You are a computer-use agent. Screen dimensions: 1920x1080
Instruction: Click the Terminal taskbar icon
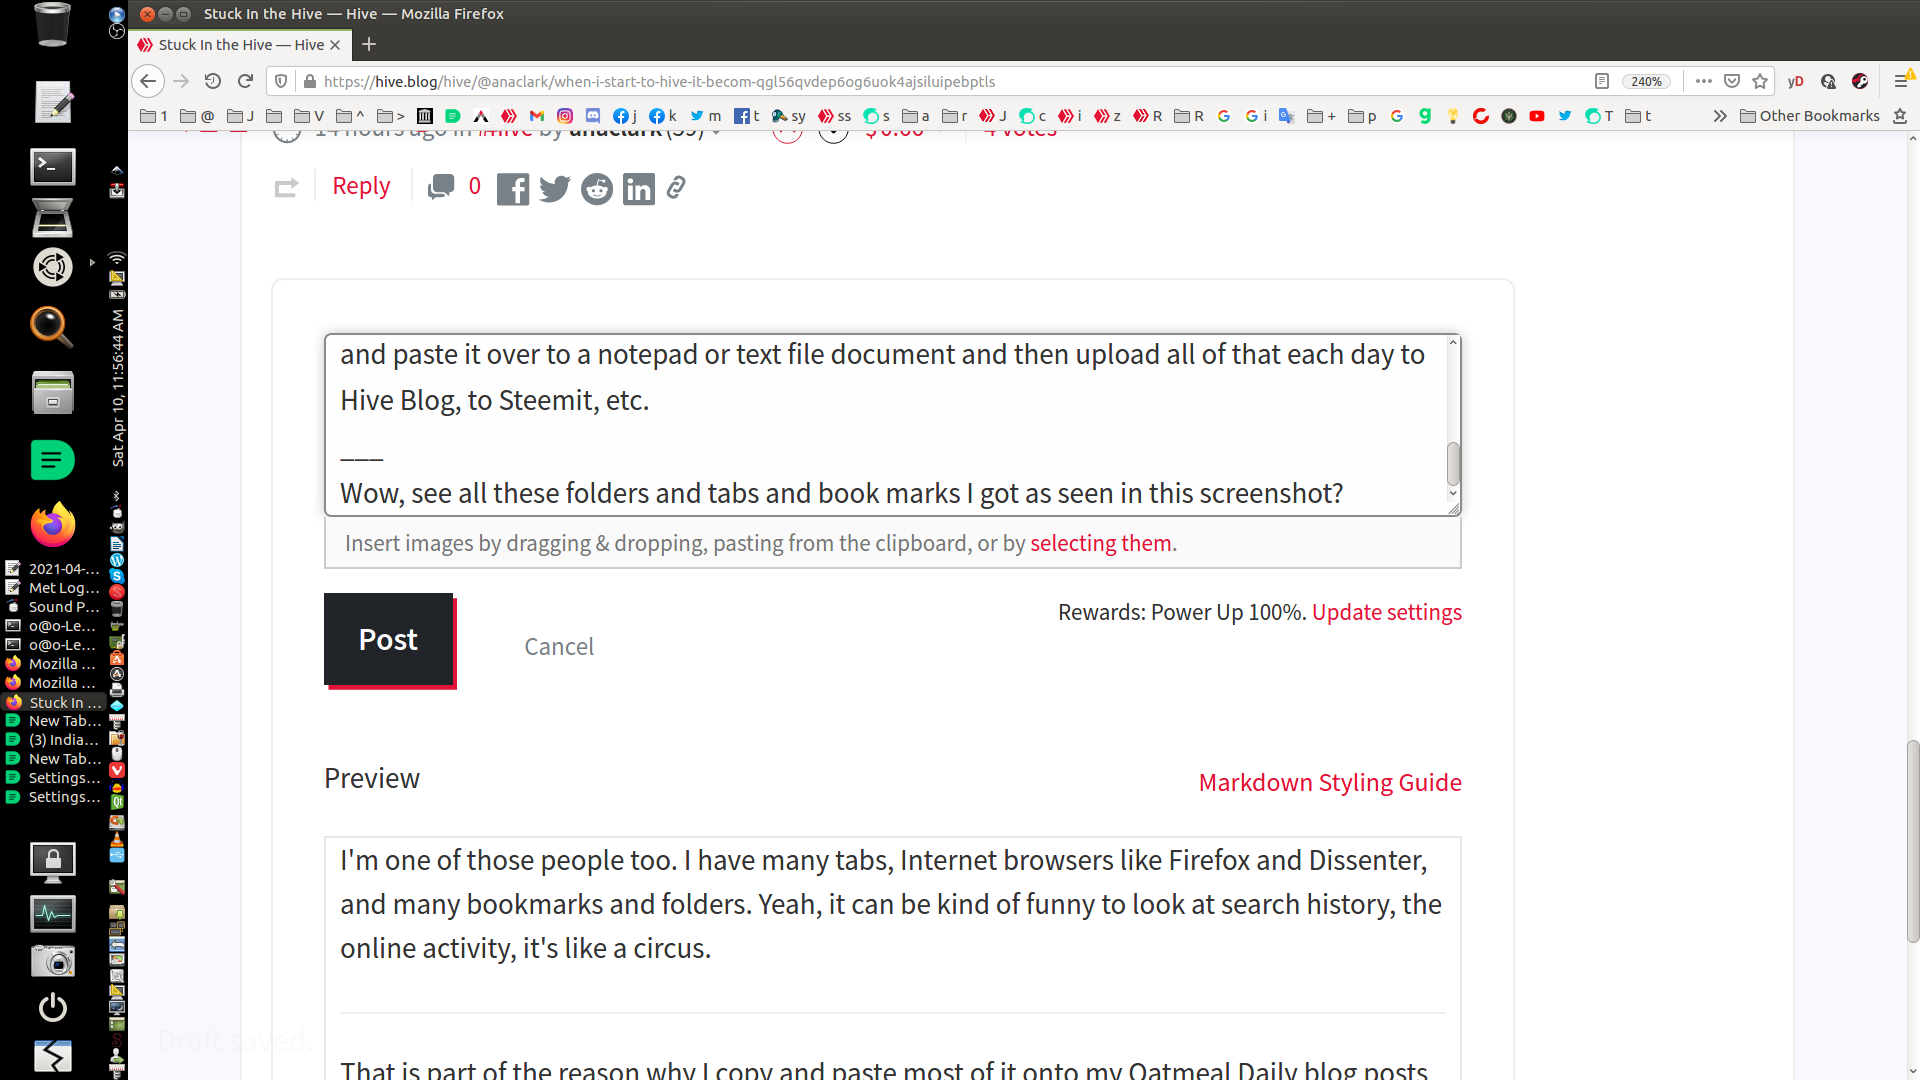51,165
